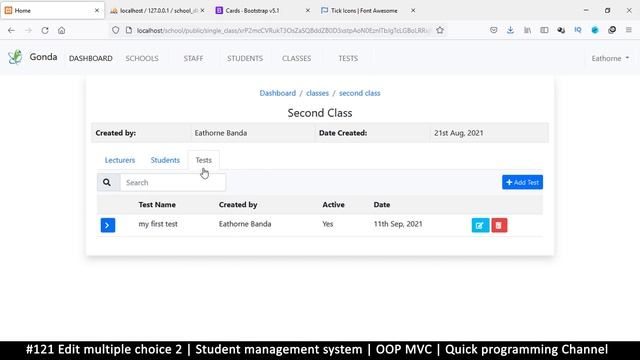Click the Date column header
The image size is (640, 360).
[x=382, y=204]
